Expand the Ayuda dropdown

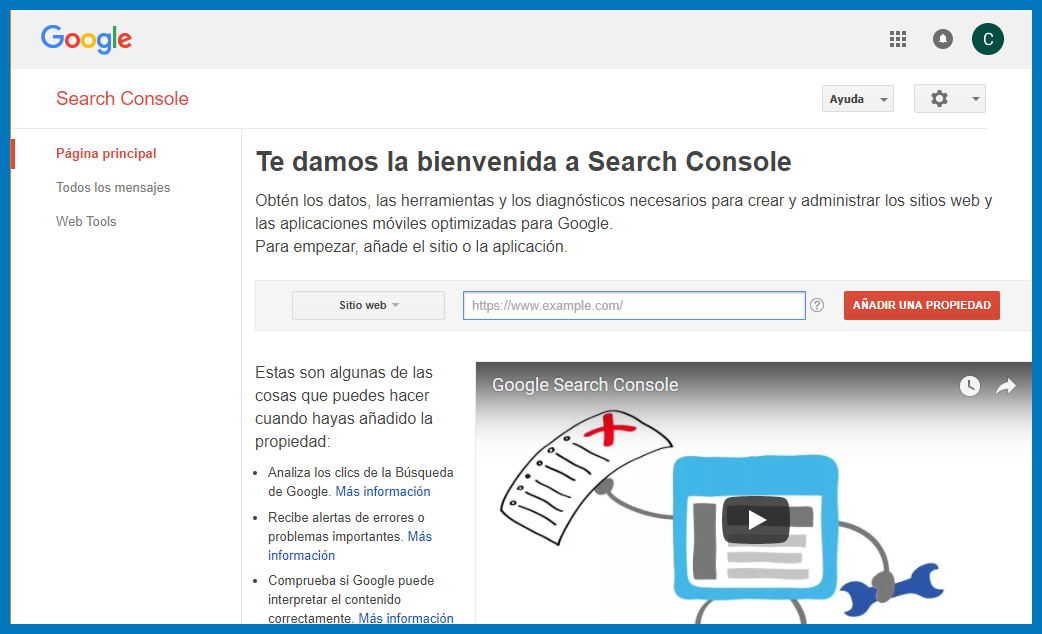[857, 99]
